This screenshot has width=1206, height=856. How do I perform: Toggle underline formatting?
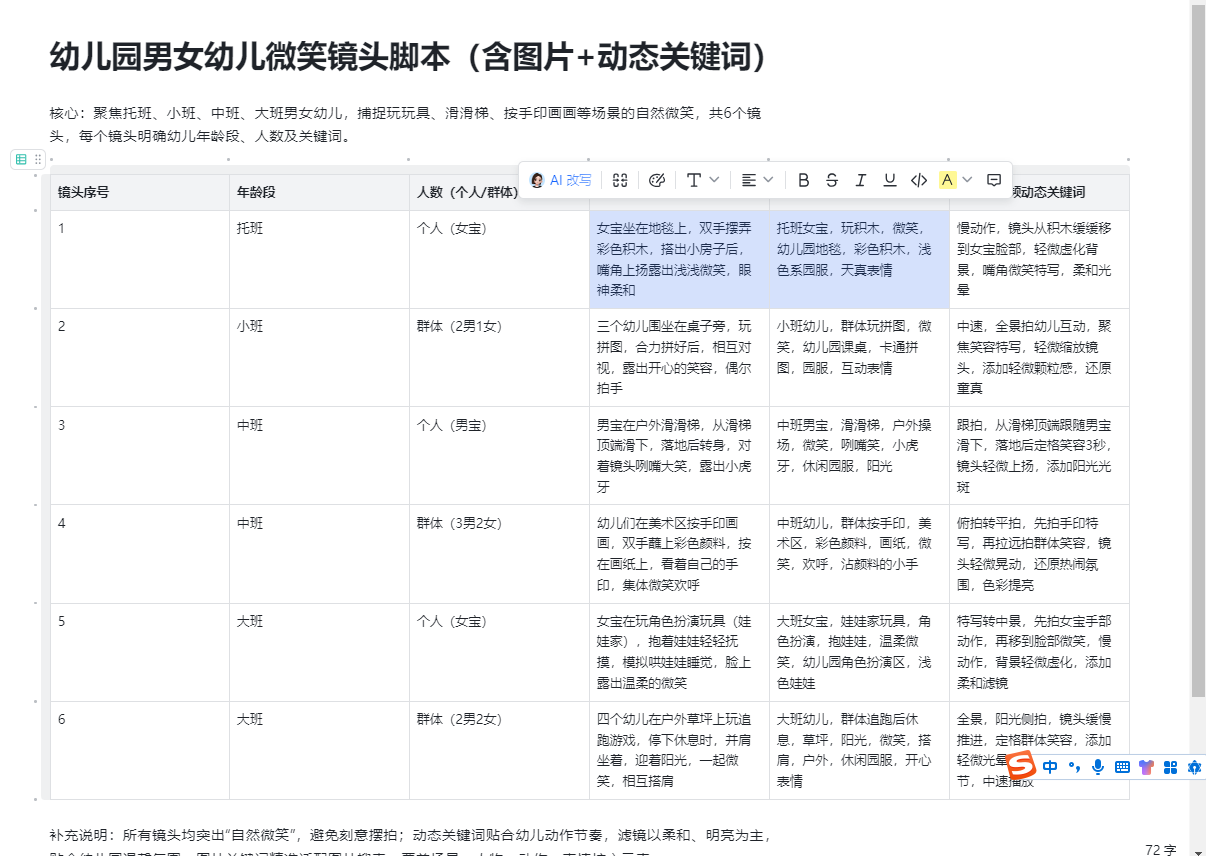(890, 180)
